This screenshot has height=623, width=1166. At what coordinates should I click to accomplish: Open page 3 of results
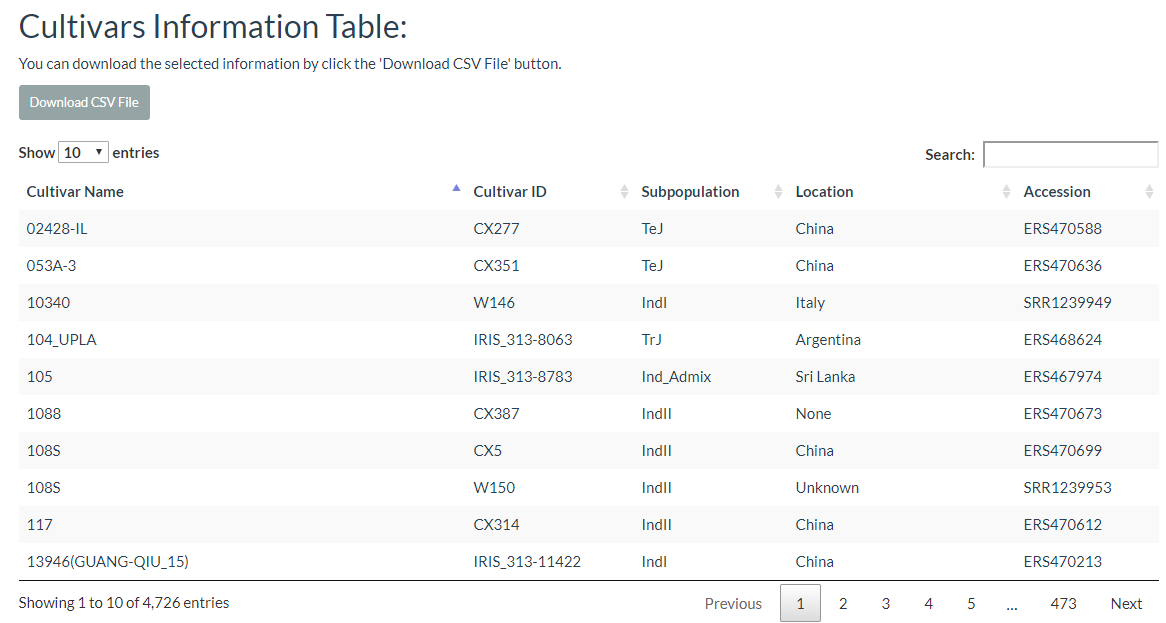(x=886, y=604)
